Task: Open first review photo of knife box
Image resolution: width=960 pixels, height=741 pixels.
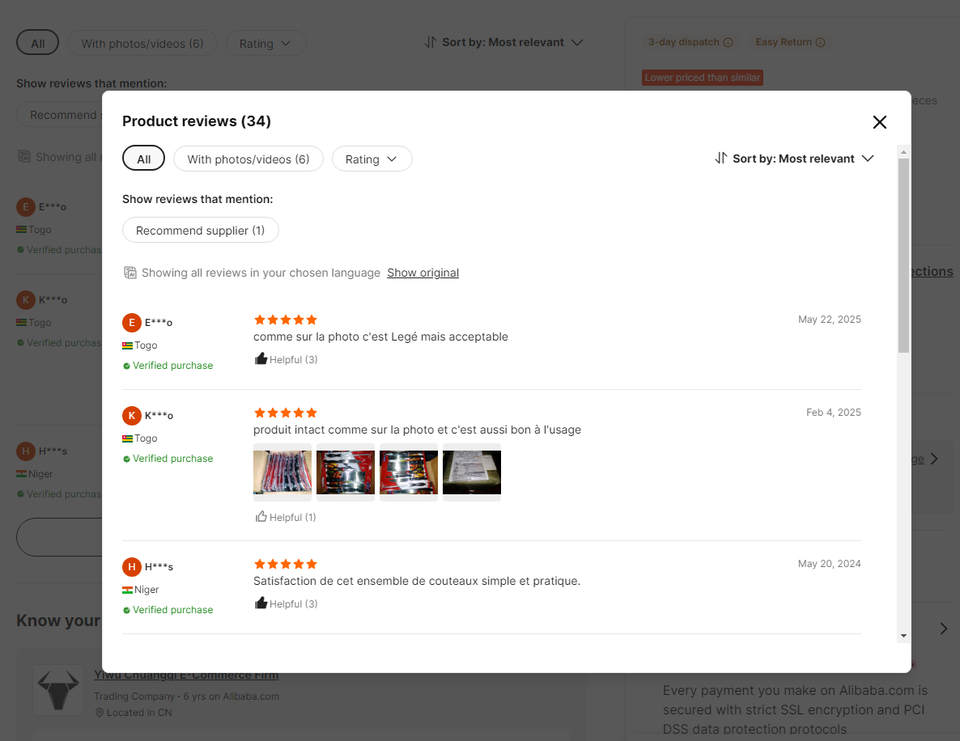Action: click(x=282, y=472)
